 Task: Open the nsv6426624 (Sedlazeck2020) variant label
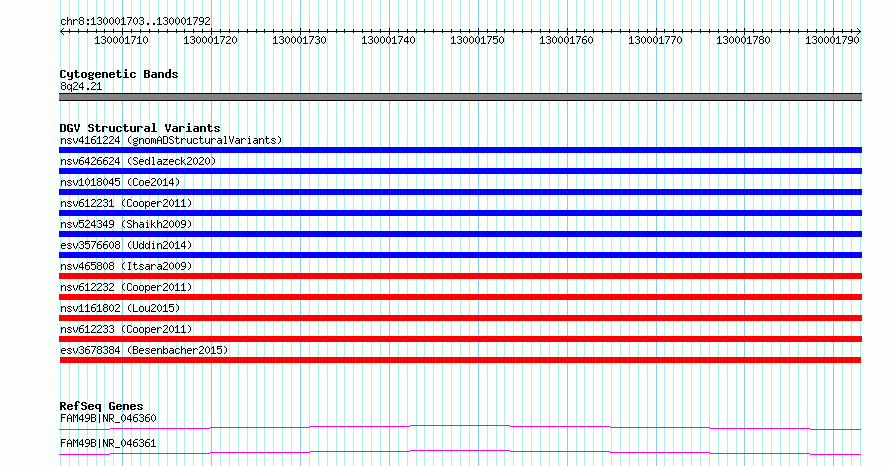click(x=138, y=161)
